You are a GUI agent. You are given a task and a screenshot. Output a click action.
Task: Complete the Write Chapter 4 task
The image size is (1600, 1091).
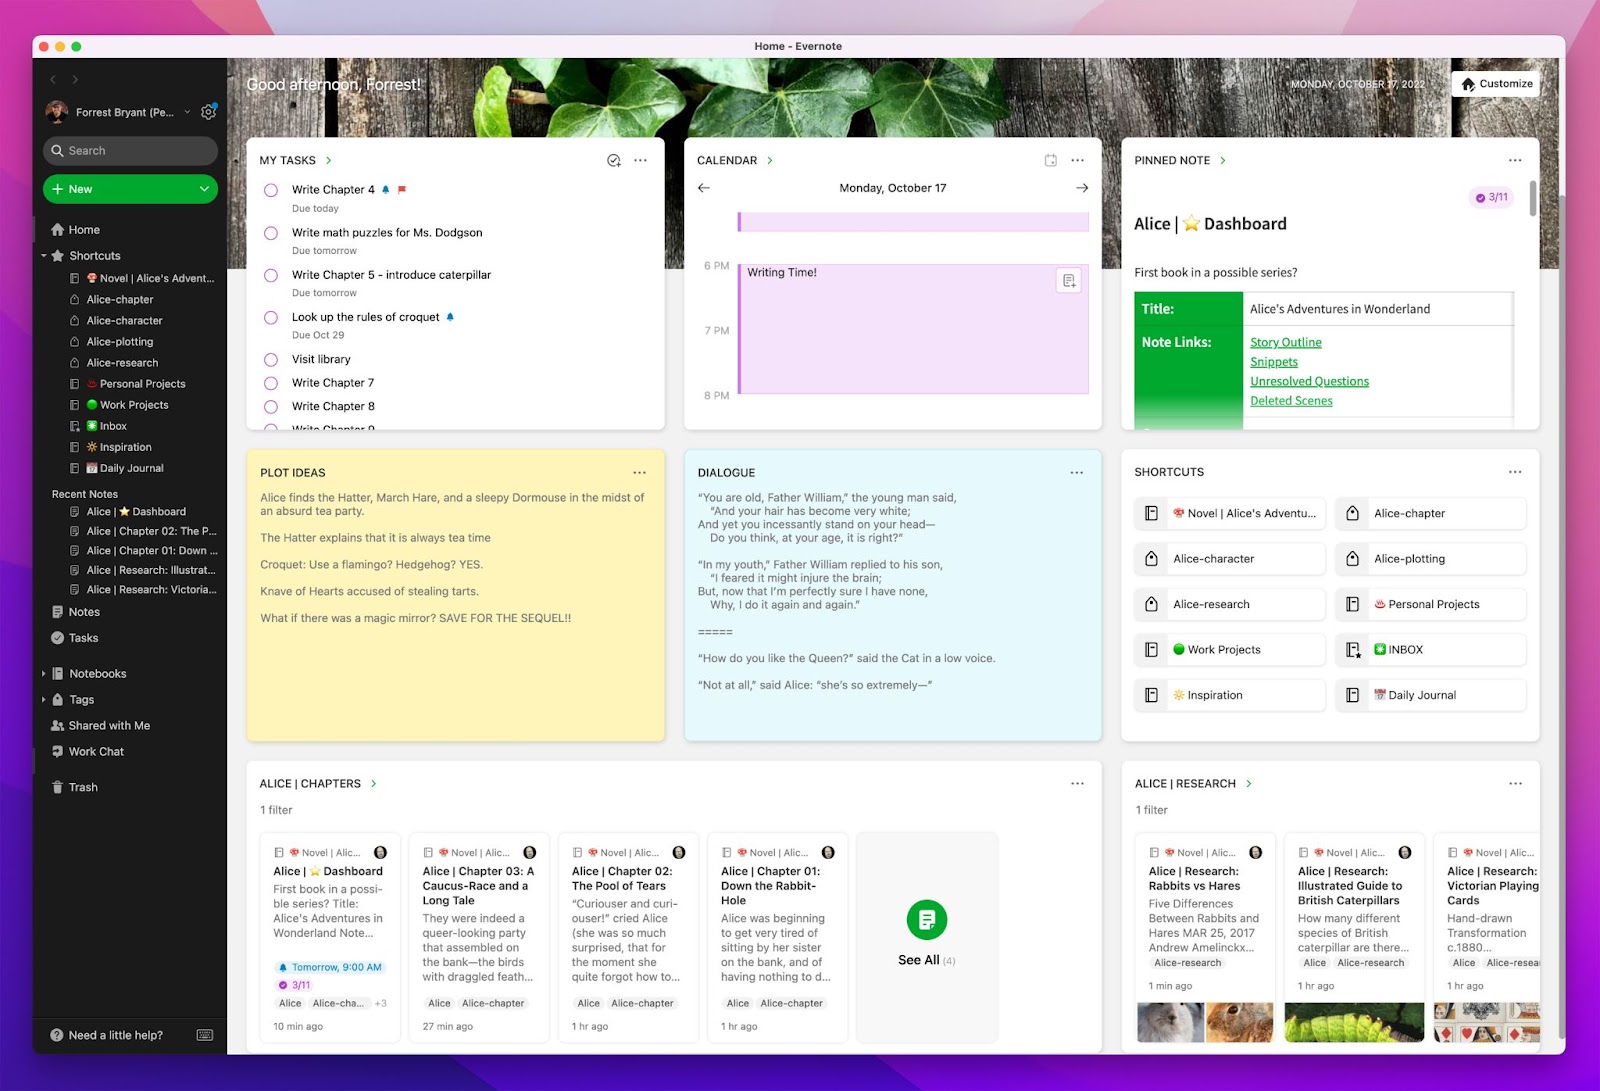click(271, 190)
